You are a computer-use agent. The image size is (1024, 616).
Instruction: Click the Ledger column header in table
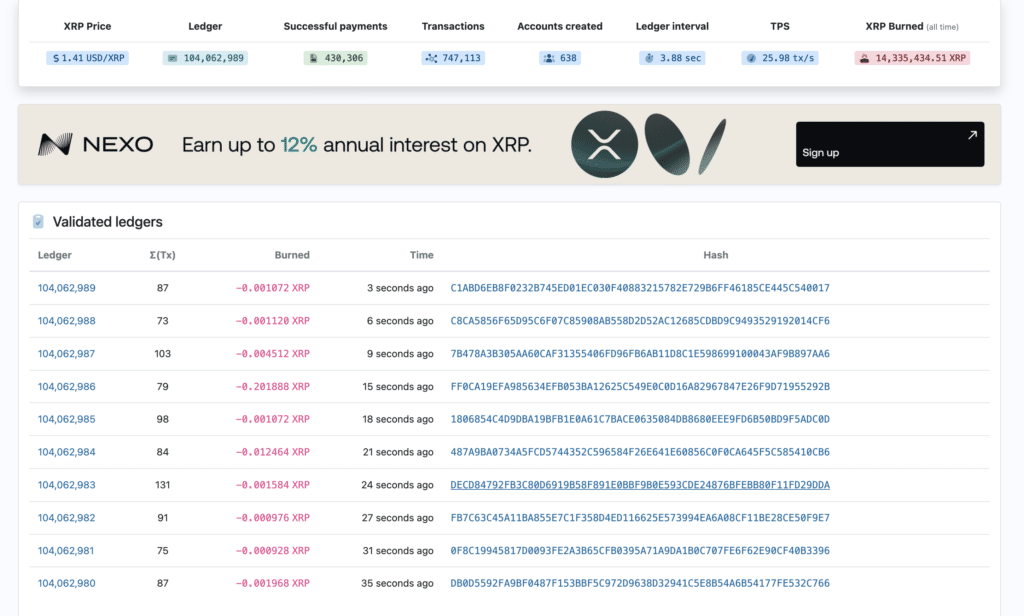pyautogui.click(x=55, y=255)
